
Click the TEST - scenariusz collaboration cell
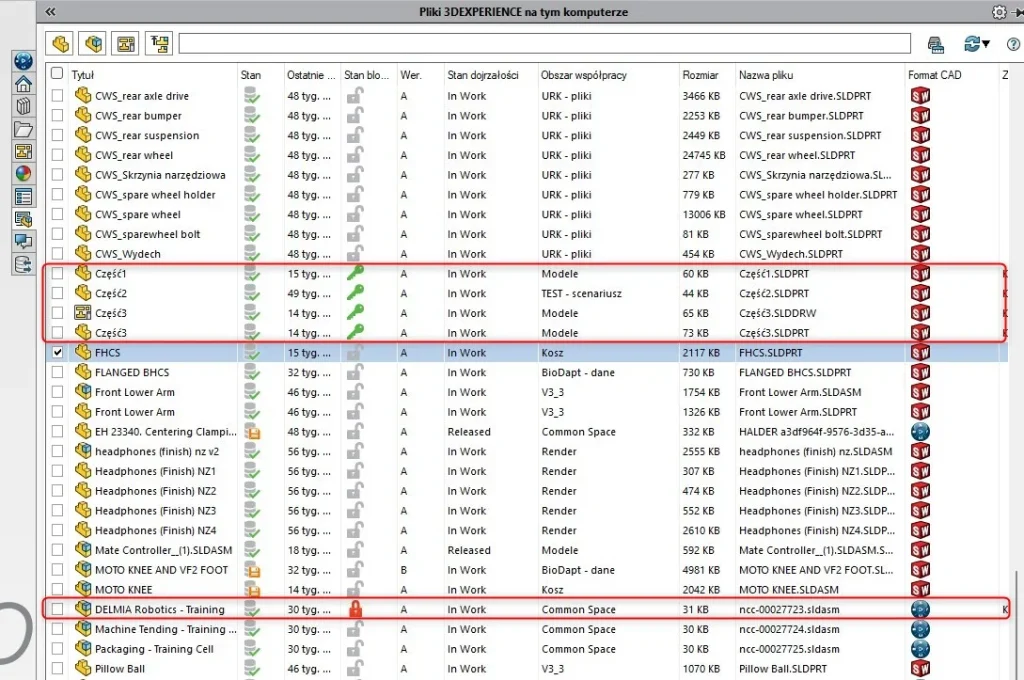click(x=581, y=293)
